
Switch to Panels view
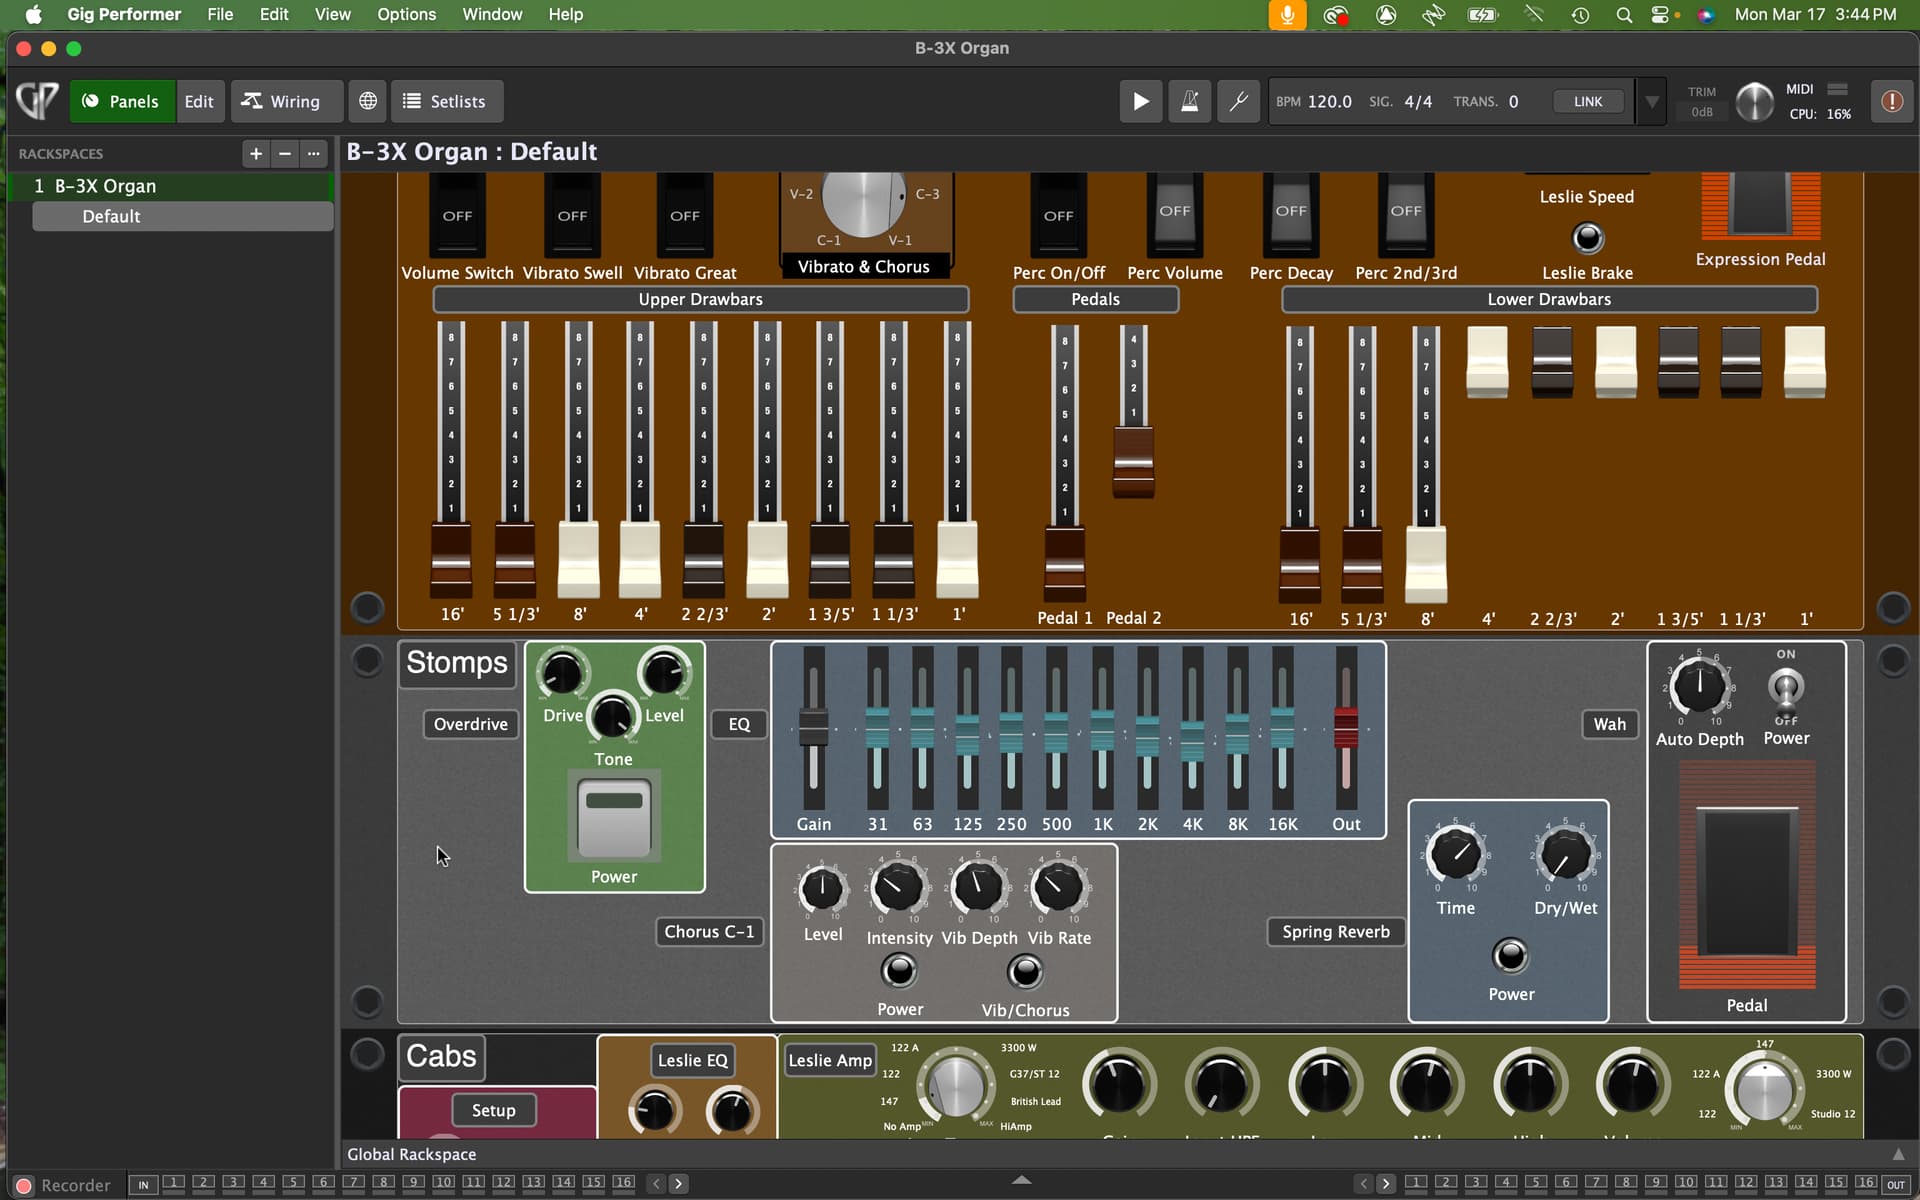click(x=121, y=101)
